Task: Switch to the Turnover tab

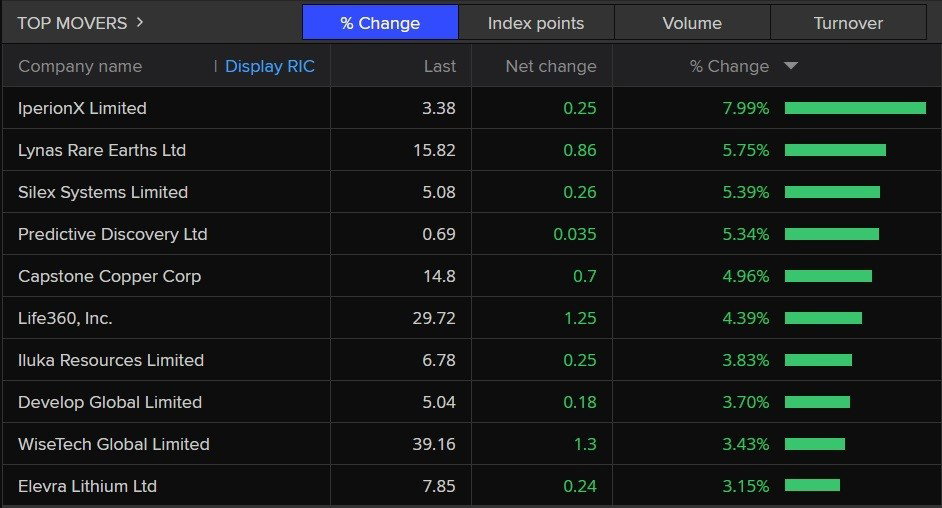Action: 848,23
